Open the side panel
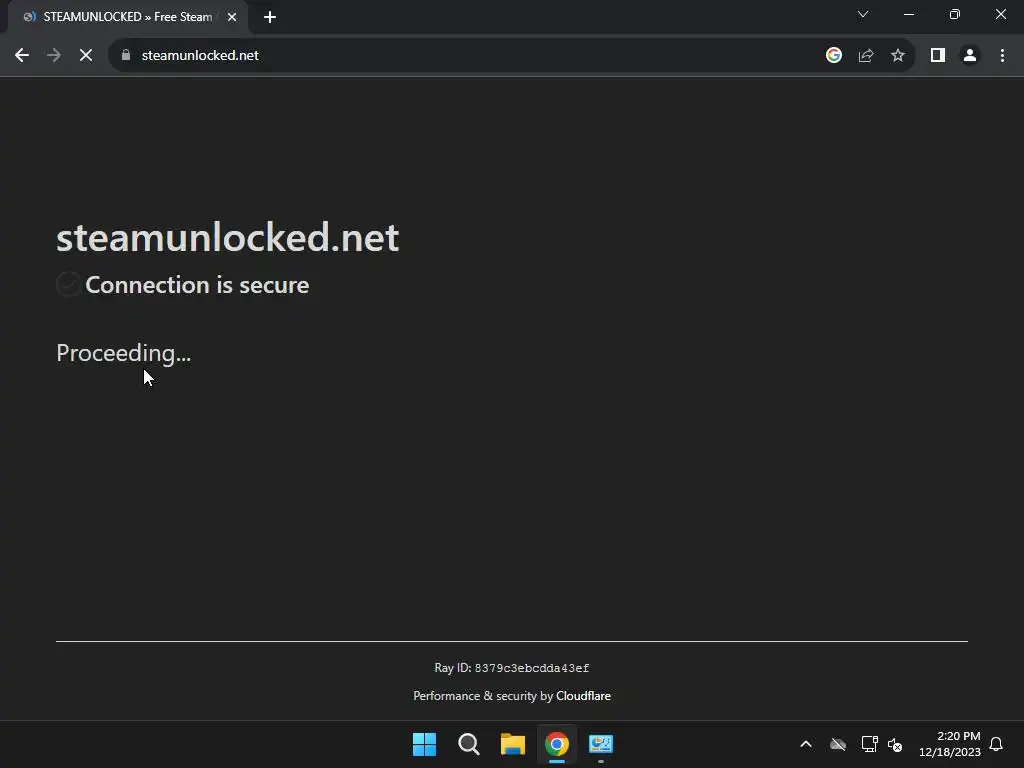Image resolution: width=1024 pixels, height=768 pixels. pyautogui.click(x=938, y=56)
